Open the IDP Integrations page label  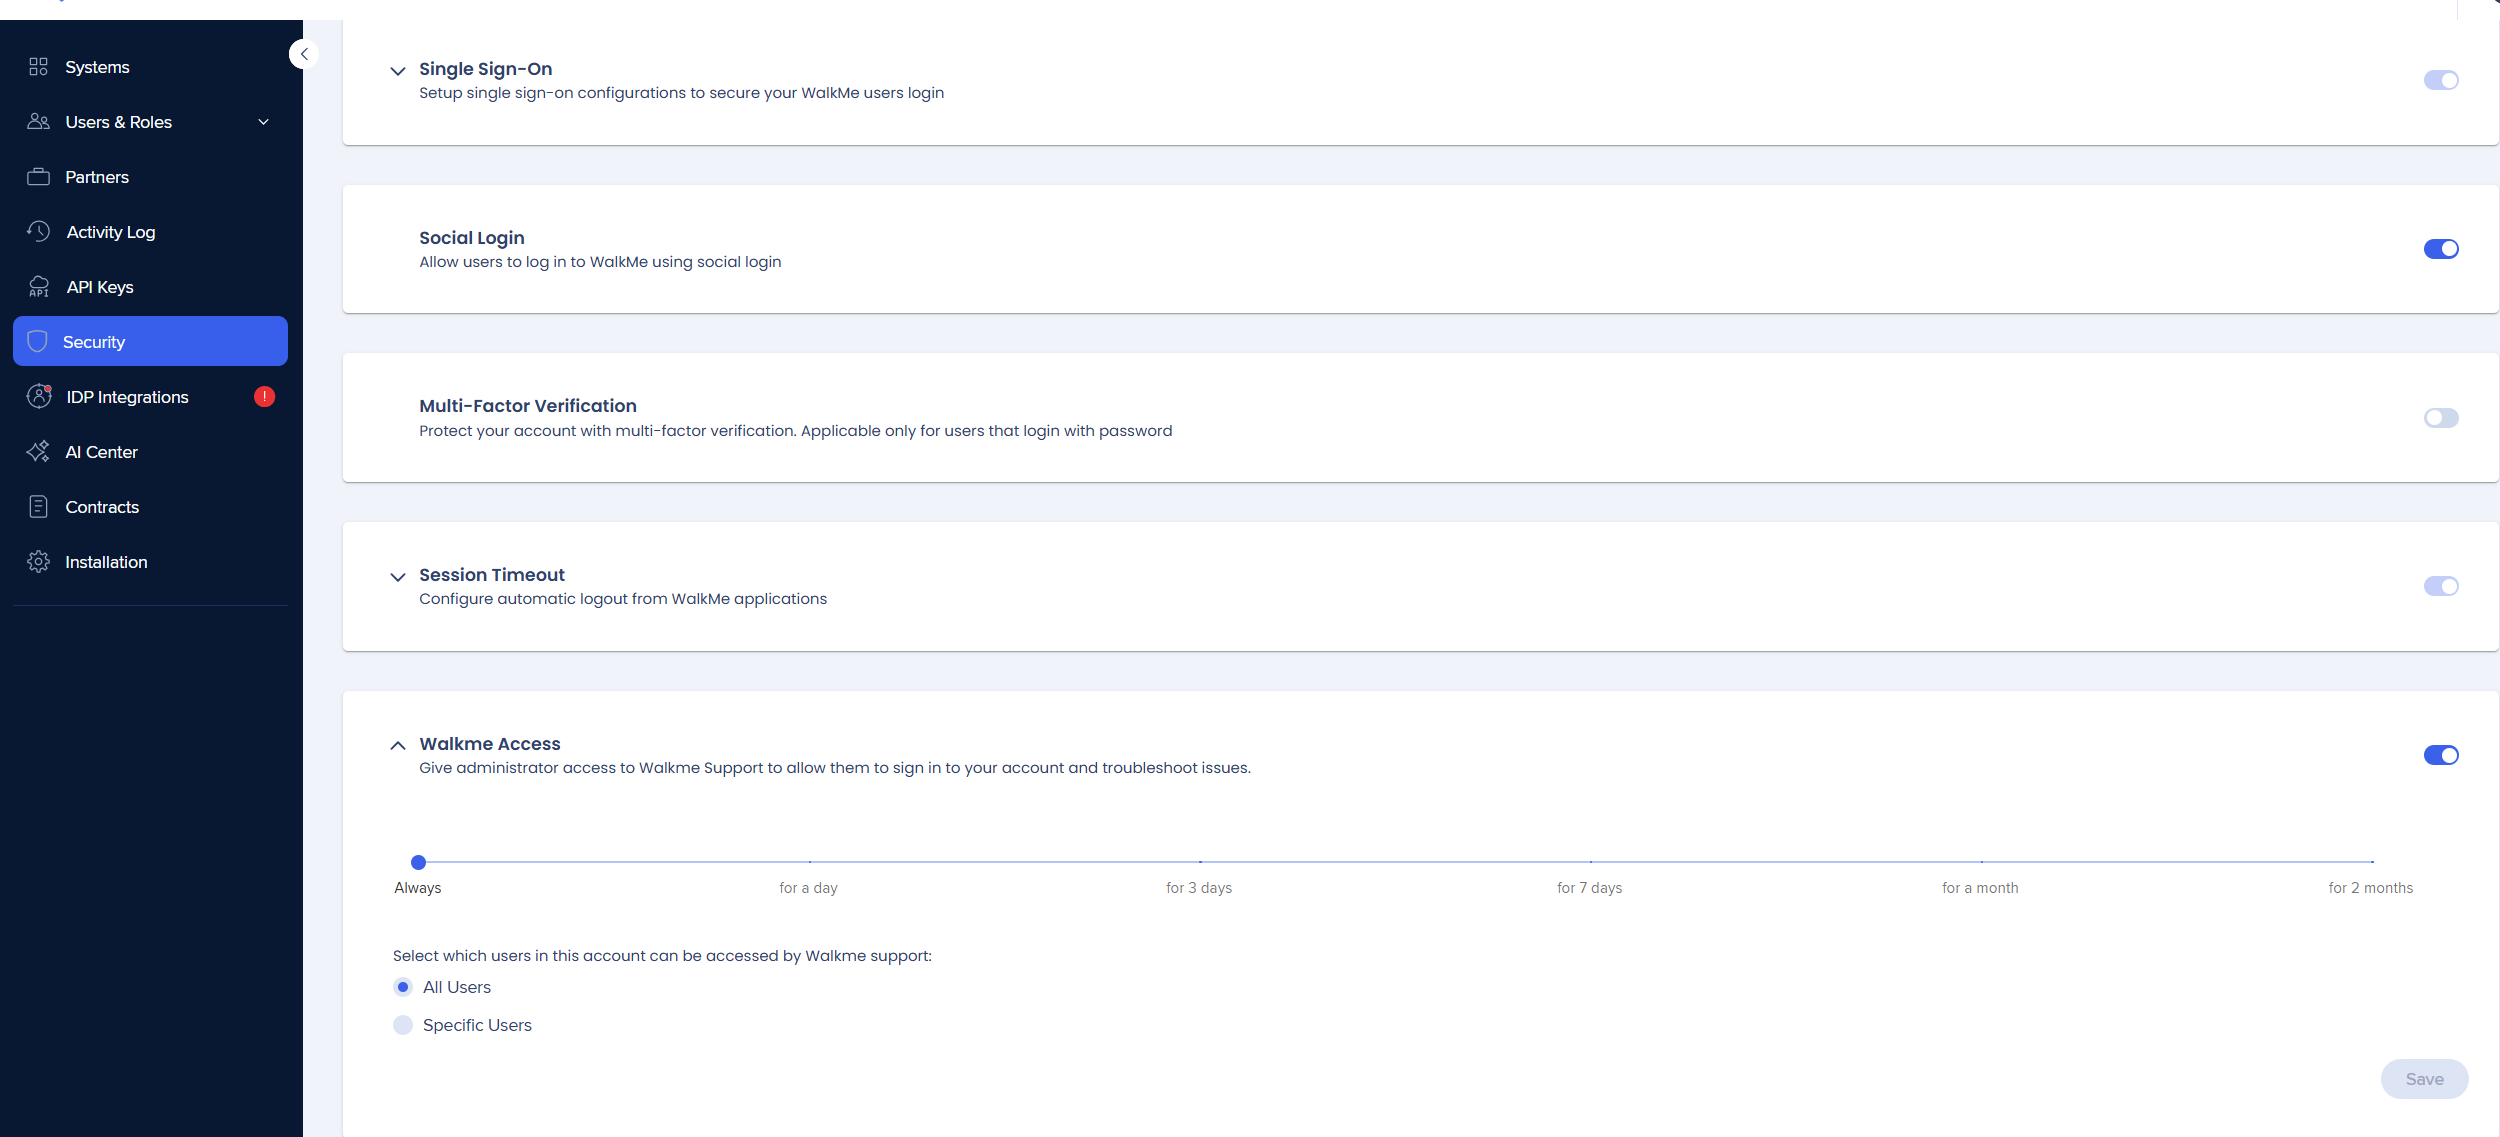[x=127, y=397]
